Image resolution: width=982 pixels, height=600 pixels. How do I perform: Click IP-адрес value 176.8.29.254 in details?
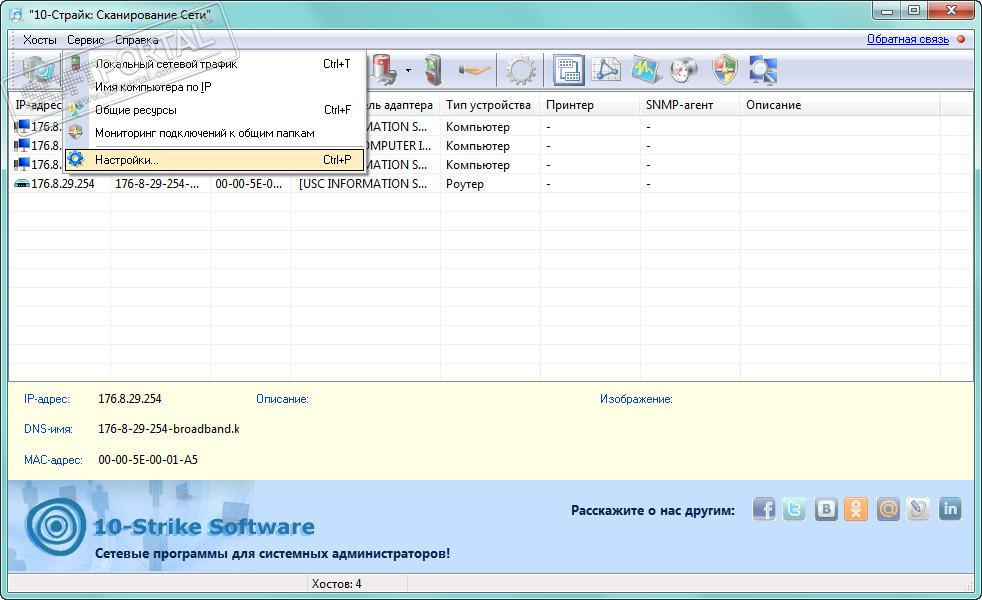pyautogui.click(x=130, y=399)
